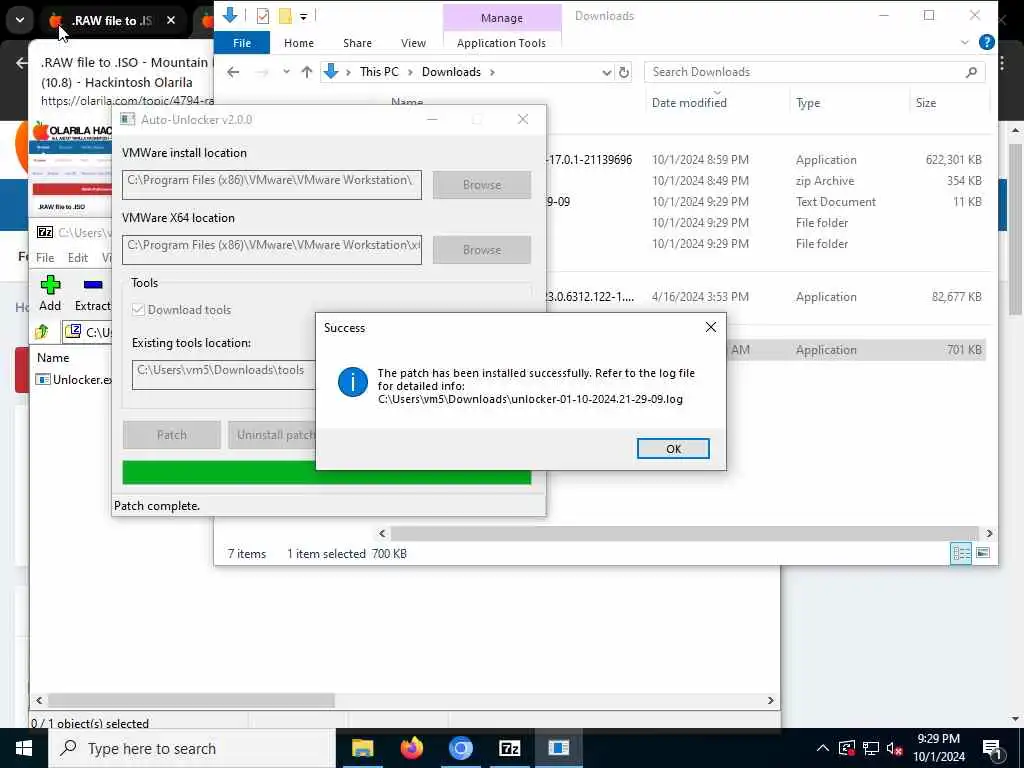Toggle the Download tools checkbox
Screen dimensions: 1024x768
(138, 310)
